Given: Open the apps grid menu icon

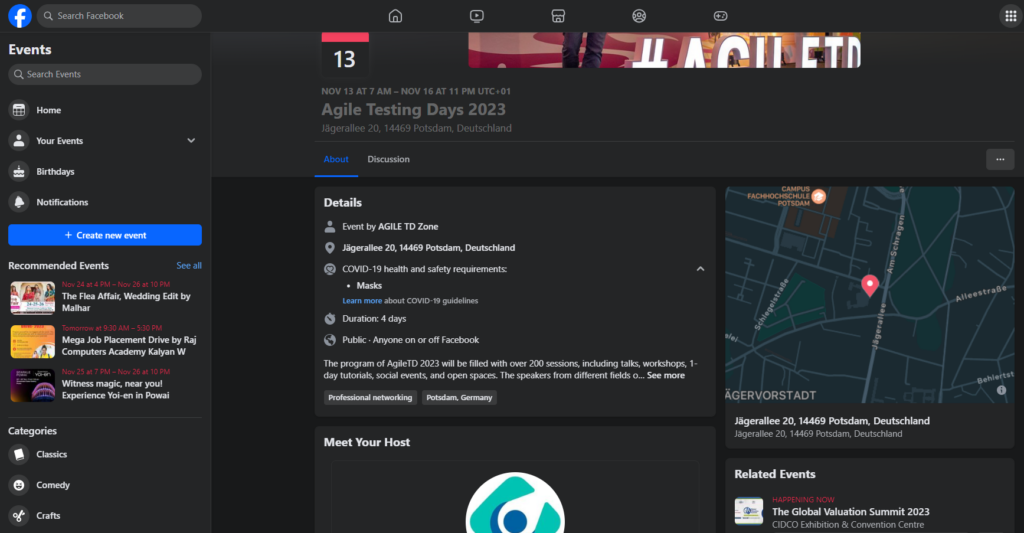Looking at the screenshot, I should pos(1009,16).
